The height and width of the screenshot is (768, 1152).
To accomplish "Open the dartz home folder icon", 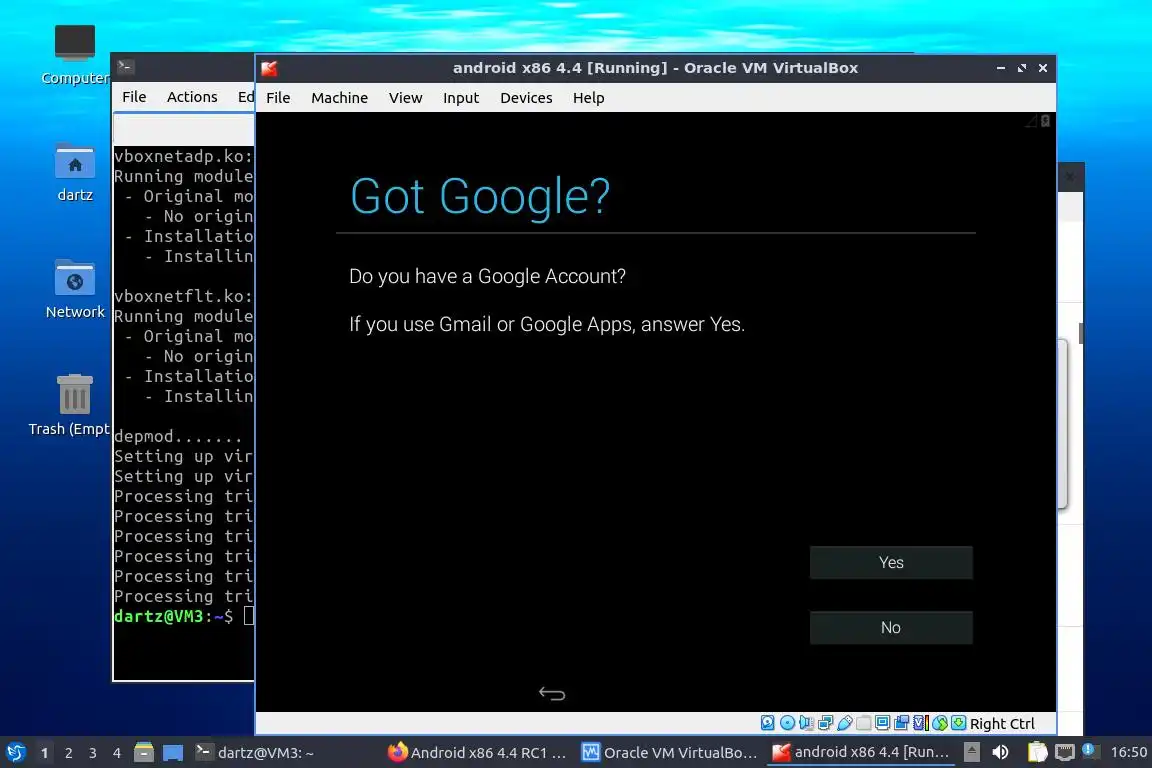I will 75,162.
